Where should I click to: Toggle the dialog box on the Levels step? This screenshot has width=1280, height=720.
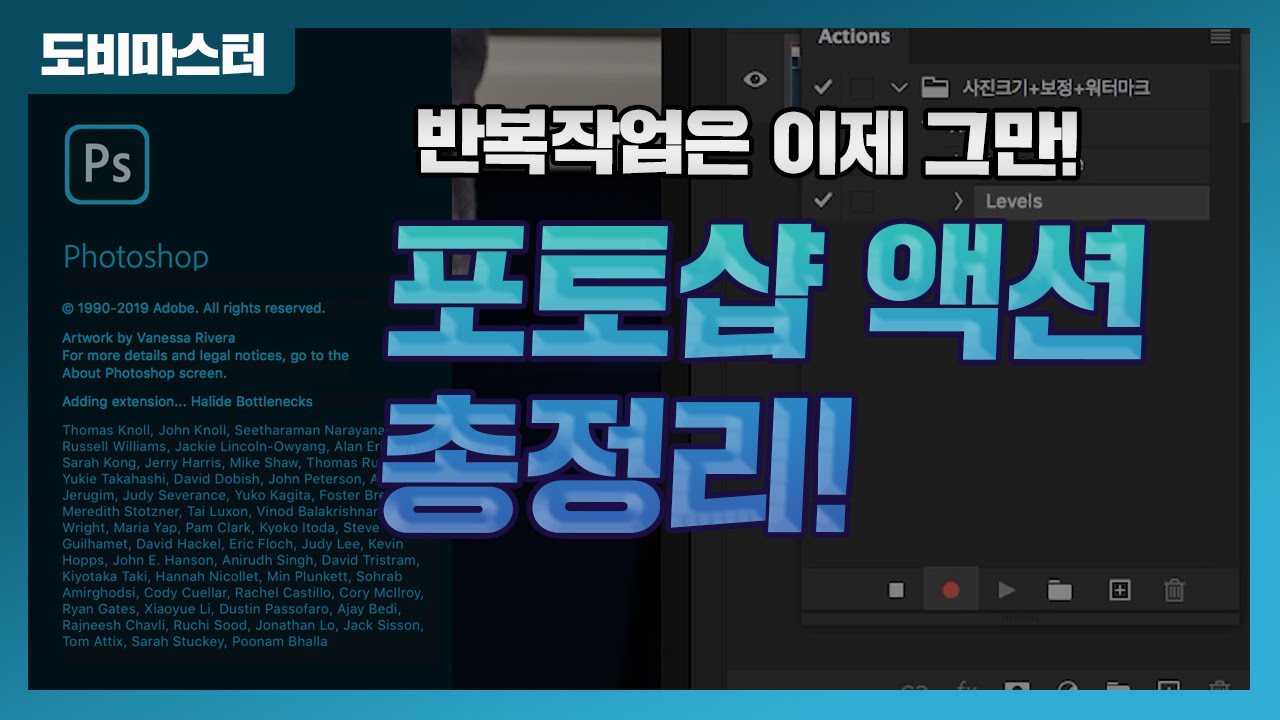tap(861, 201)
